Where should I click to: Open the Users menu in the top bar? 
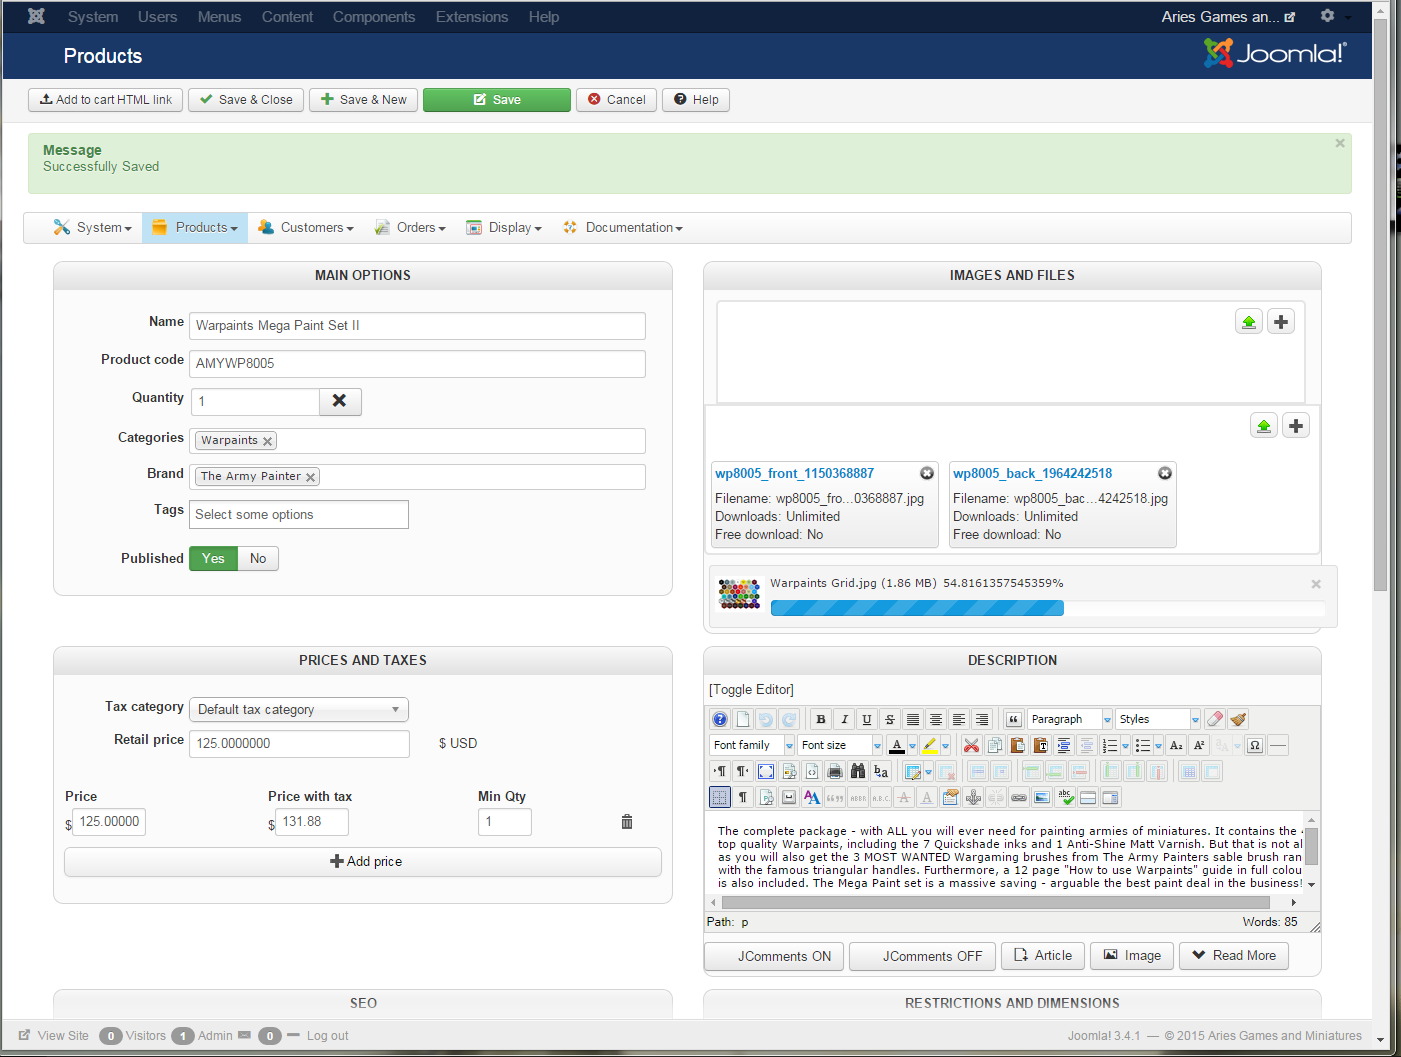click(157, 17)
